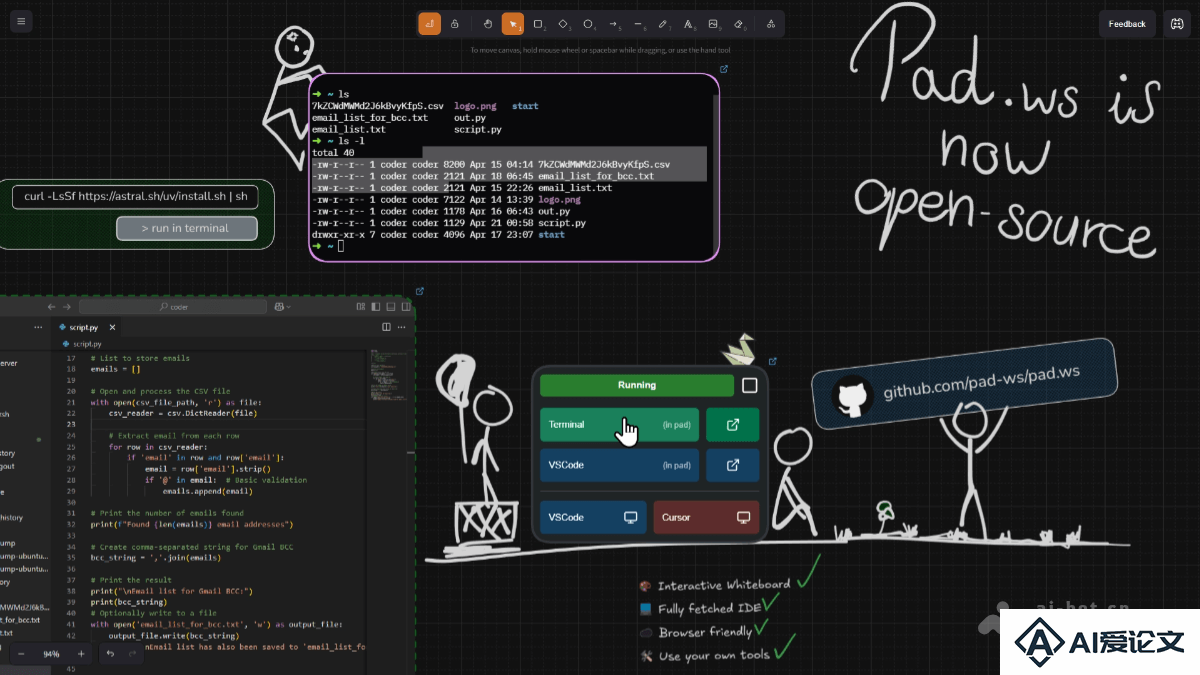Open sidebar more actions ellipsis
The width and height of the screenshot is (1200, 675).
[x=38, y=327]
